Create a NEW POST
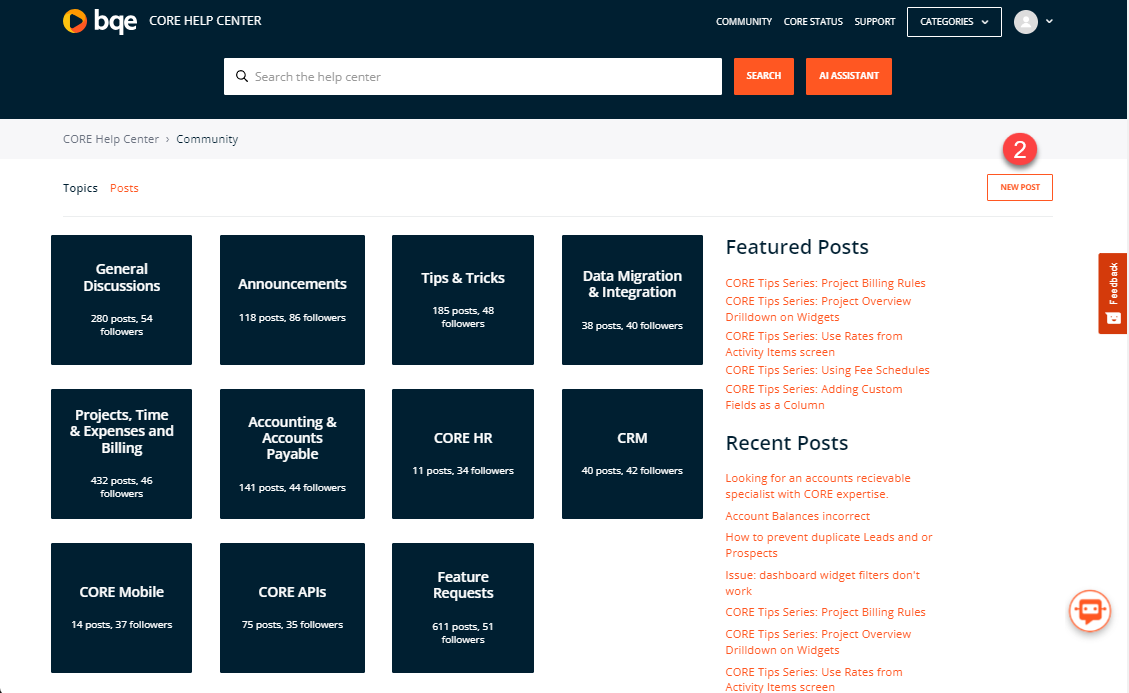1129x693 pixels. pyautogui.click(x=1020, y=187)
